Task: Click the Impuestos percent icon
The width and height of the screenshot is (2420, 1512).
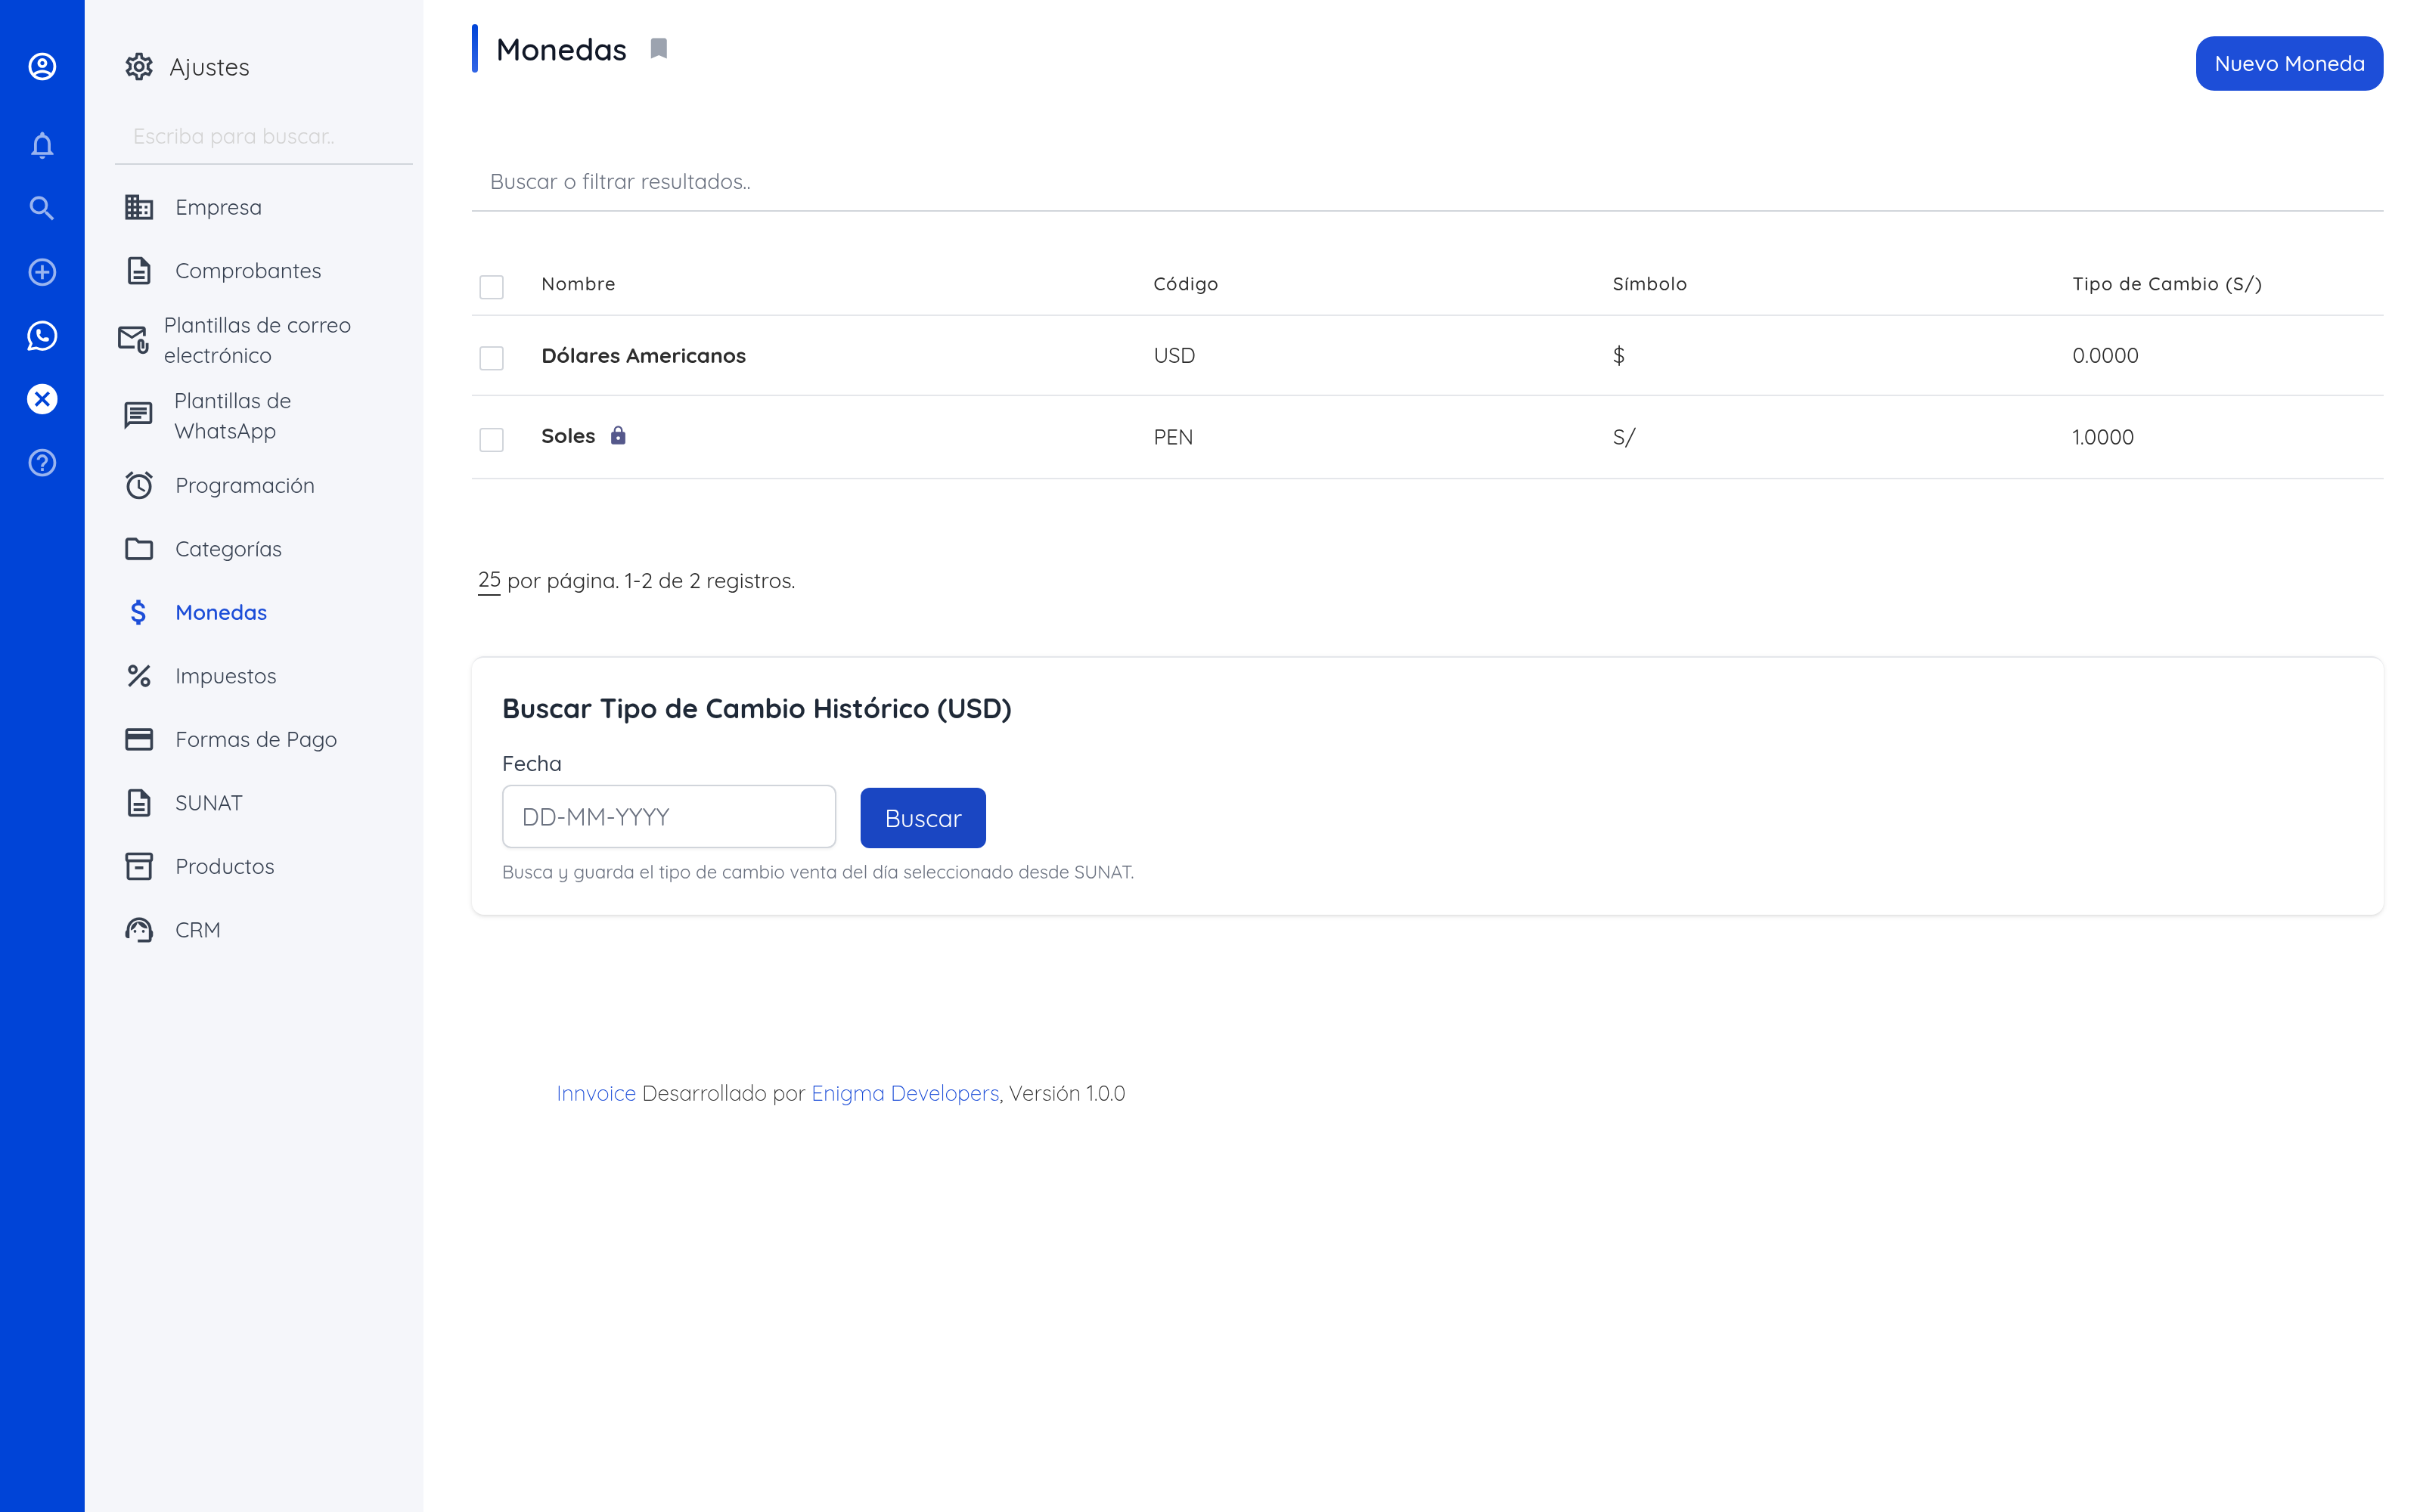Action: coord(139,676)
